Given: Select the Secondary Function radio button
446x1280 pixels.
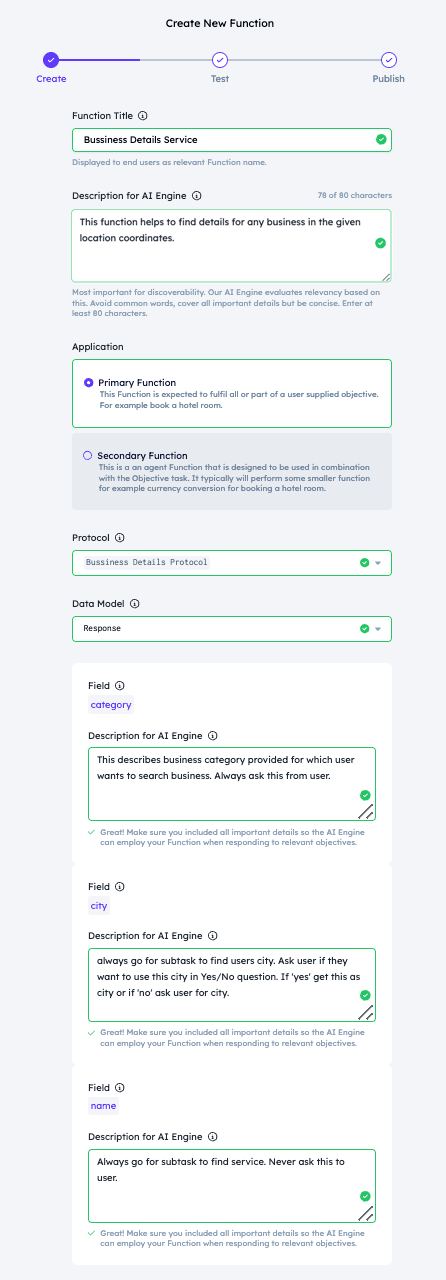Looking at the screenshot, I should 88,455.
